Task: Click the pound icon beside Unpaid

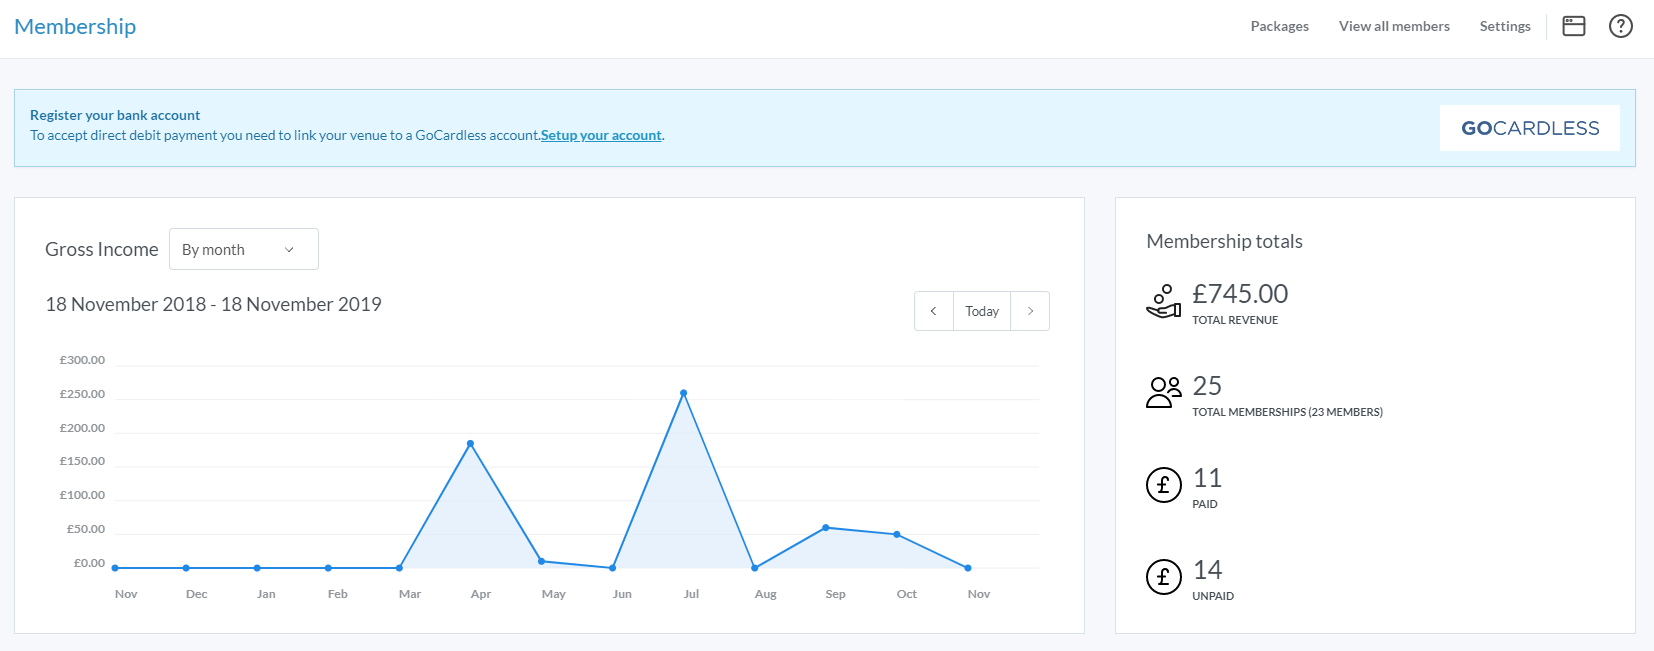Action: [1163, 577]
